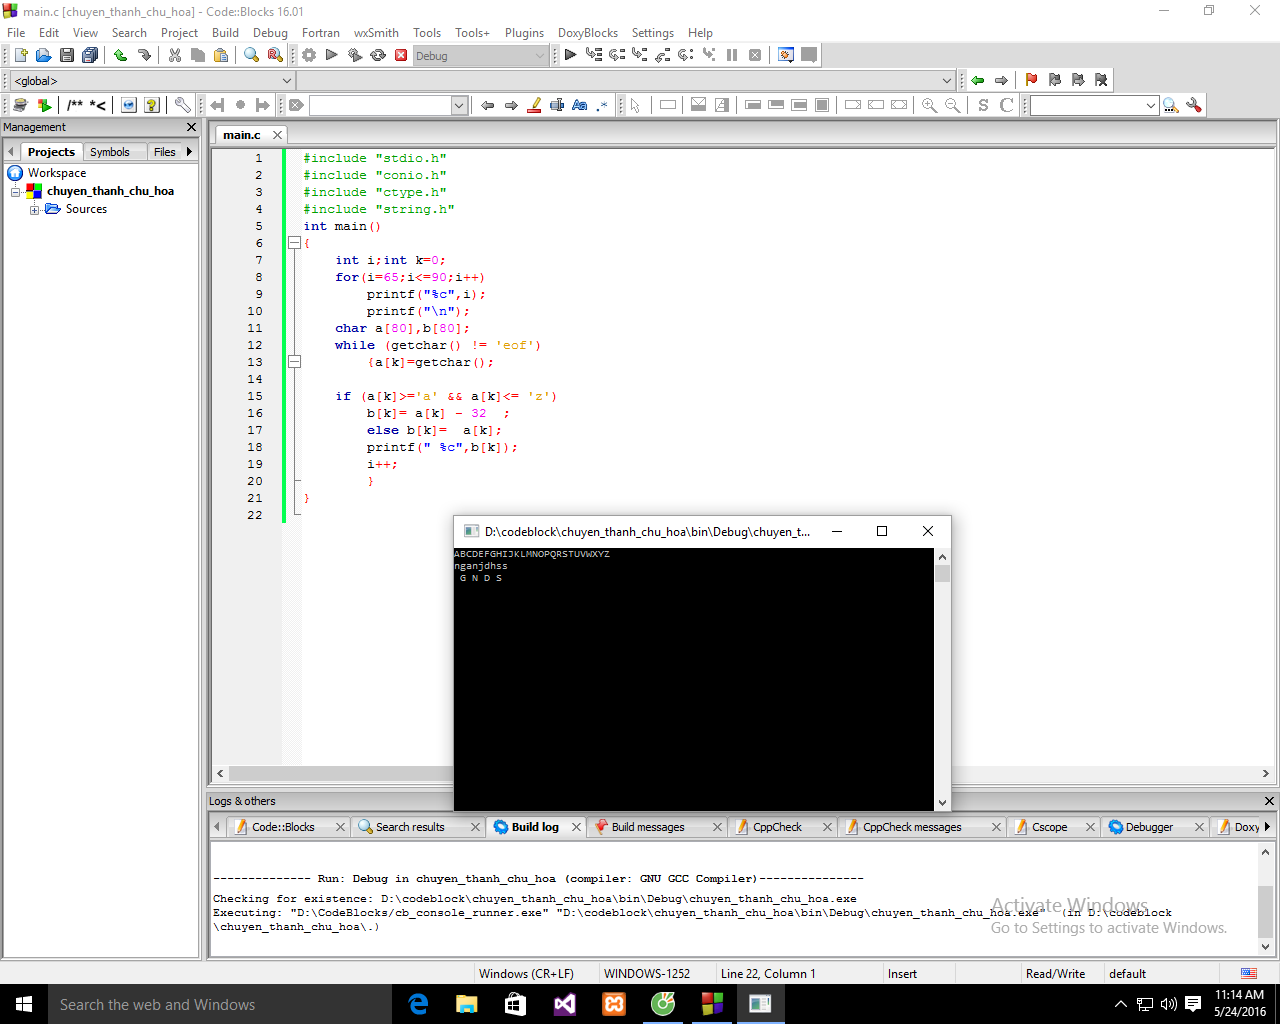1280x1024 pixels.
Task: Click the Build gear icon
Action: pyautogui.click(x=309, y=56)
